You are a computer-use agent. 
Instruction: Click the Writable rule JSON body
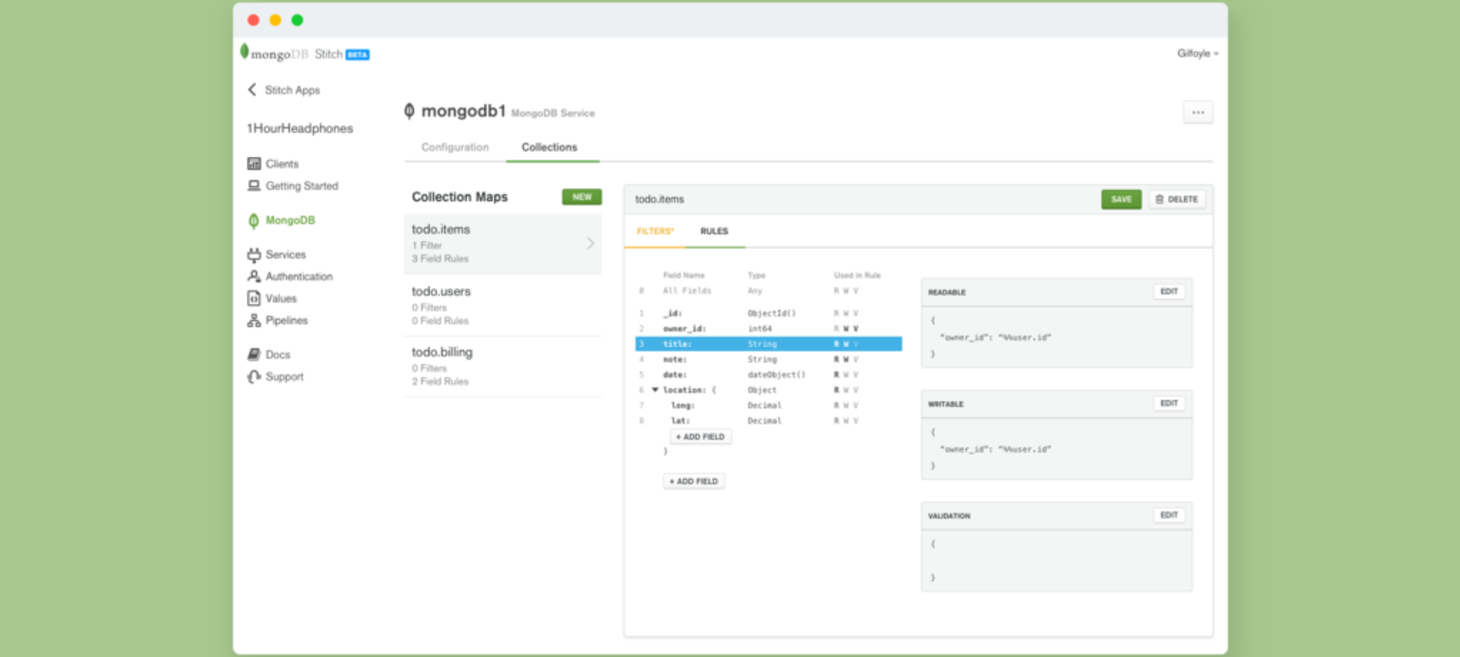1057,449
